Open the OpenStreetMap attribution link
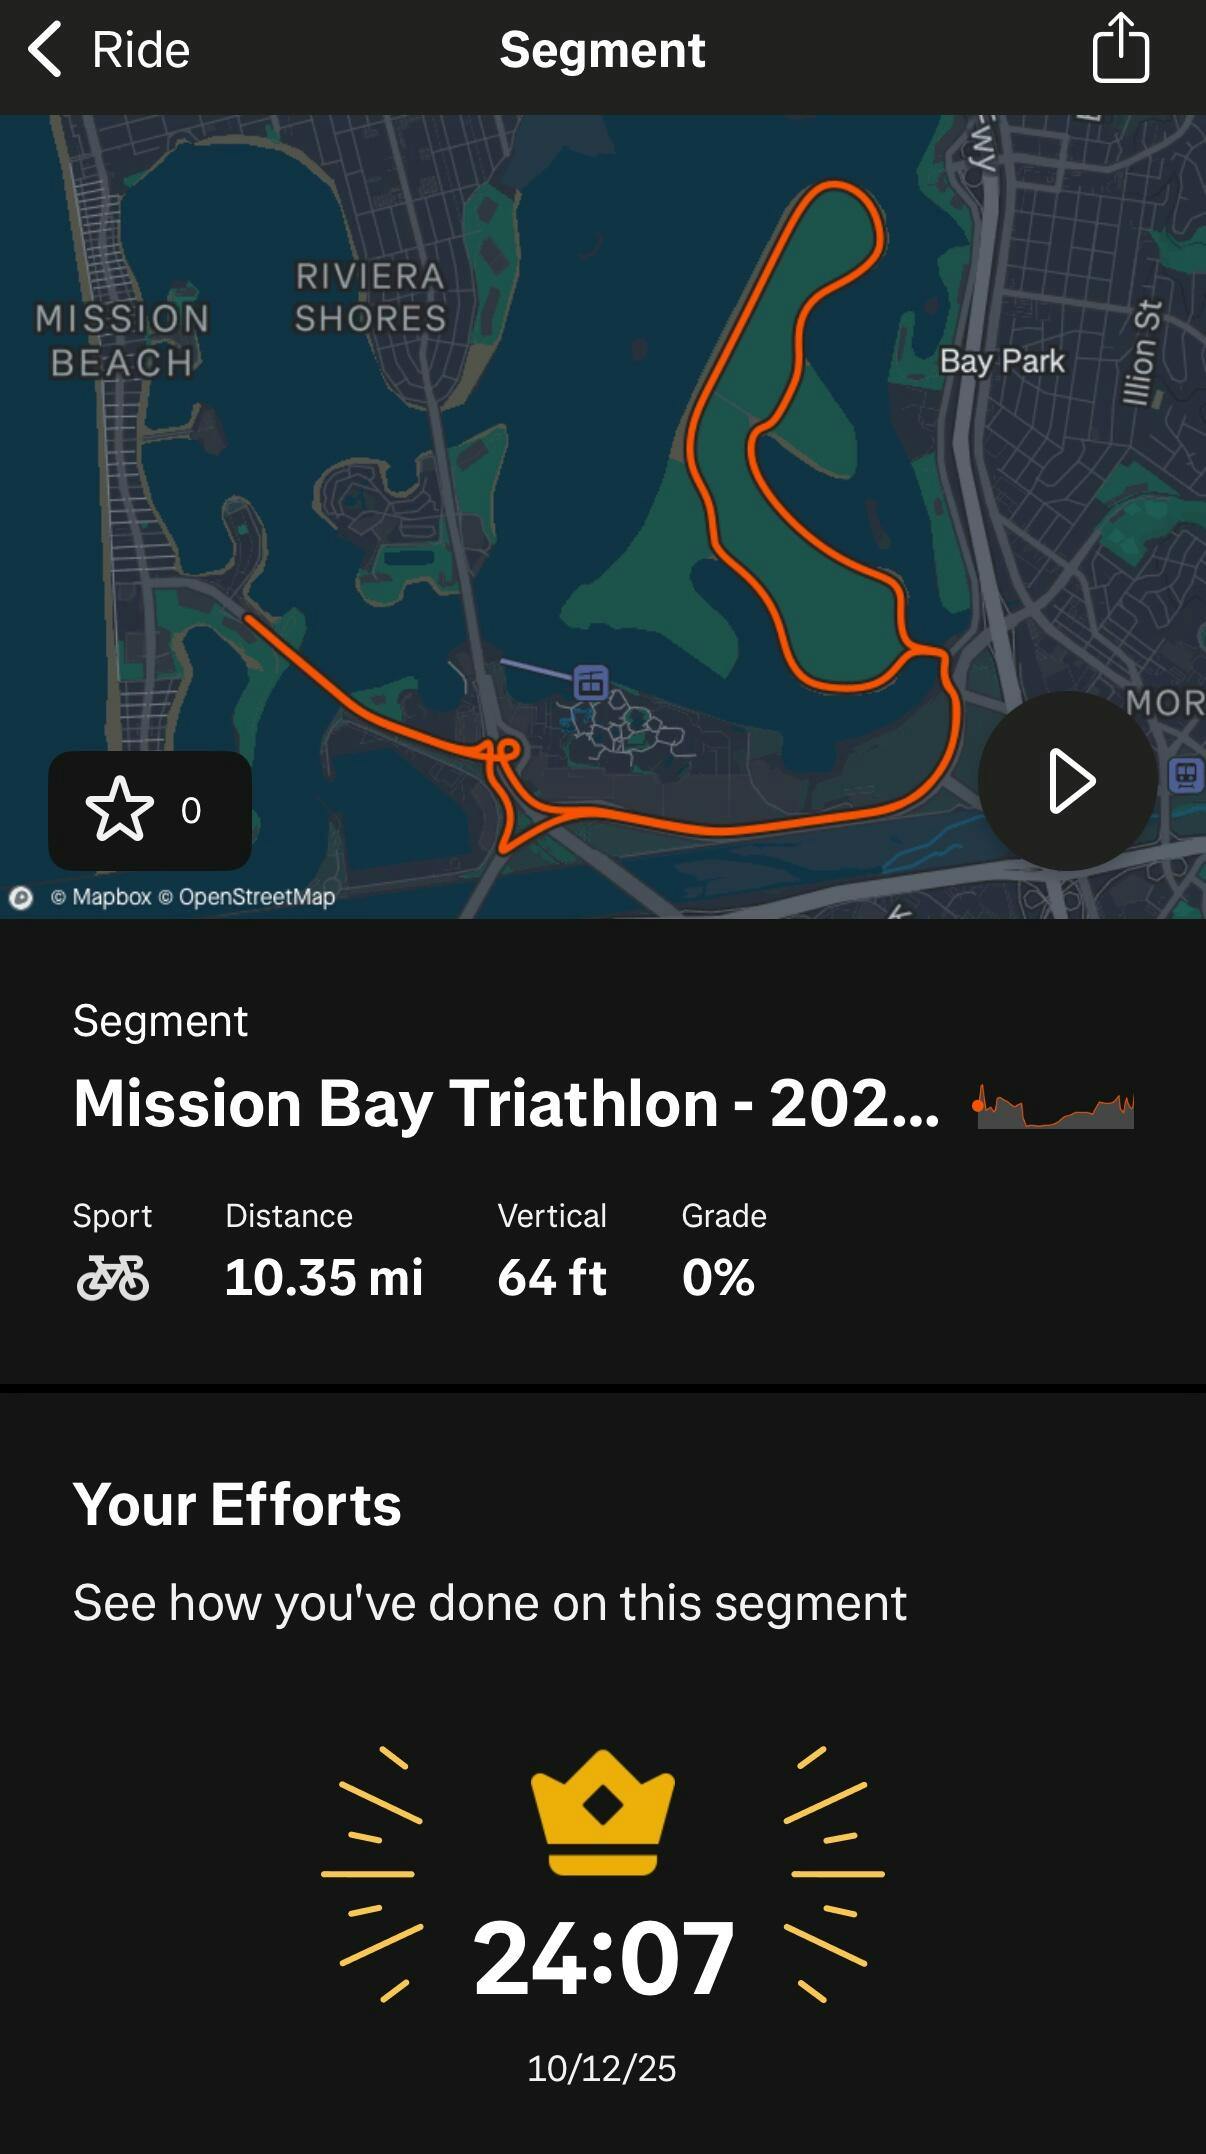Image resolution: width=1206 pixels, height=2154 pixels. [256, 897]
